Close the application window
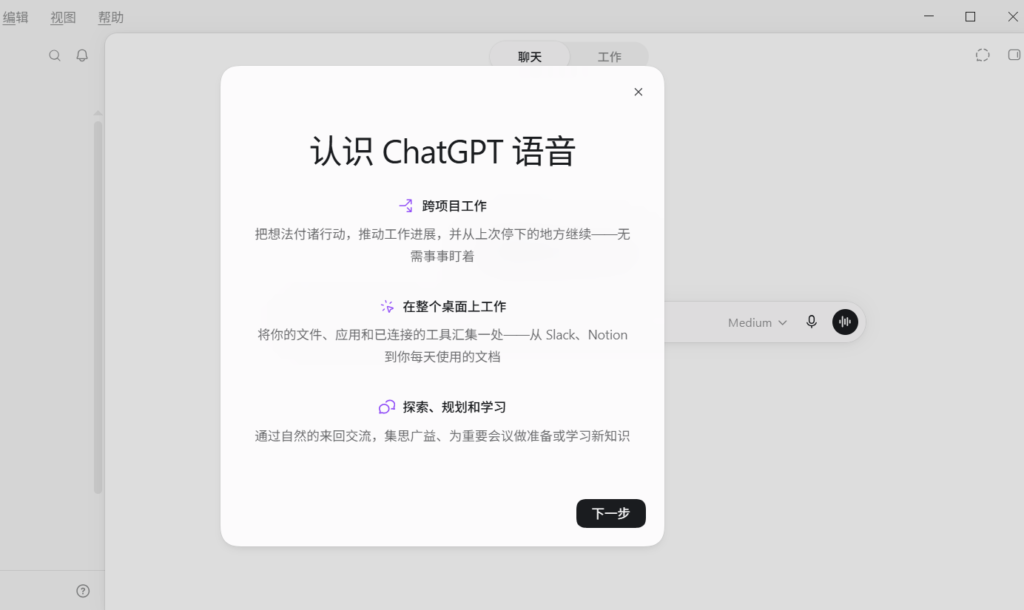 pyautogui.click(x=1012, y=16)
